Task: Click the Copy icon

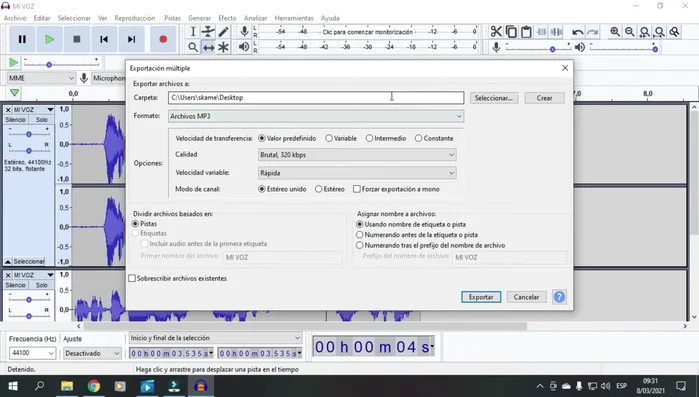Action: [x=511, y=32]
